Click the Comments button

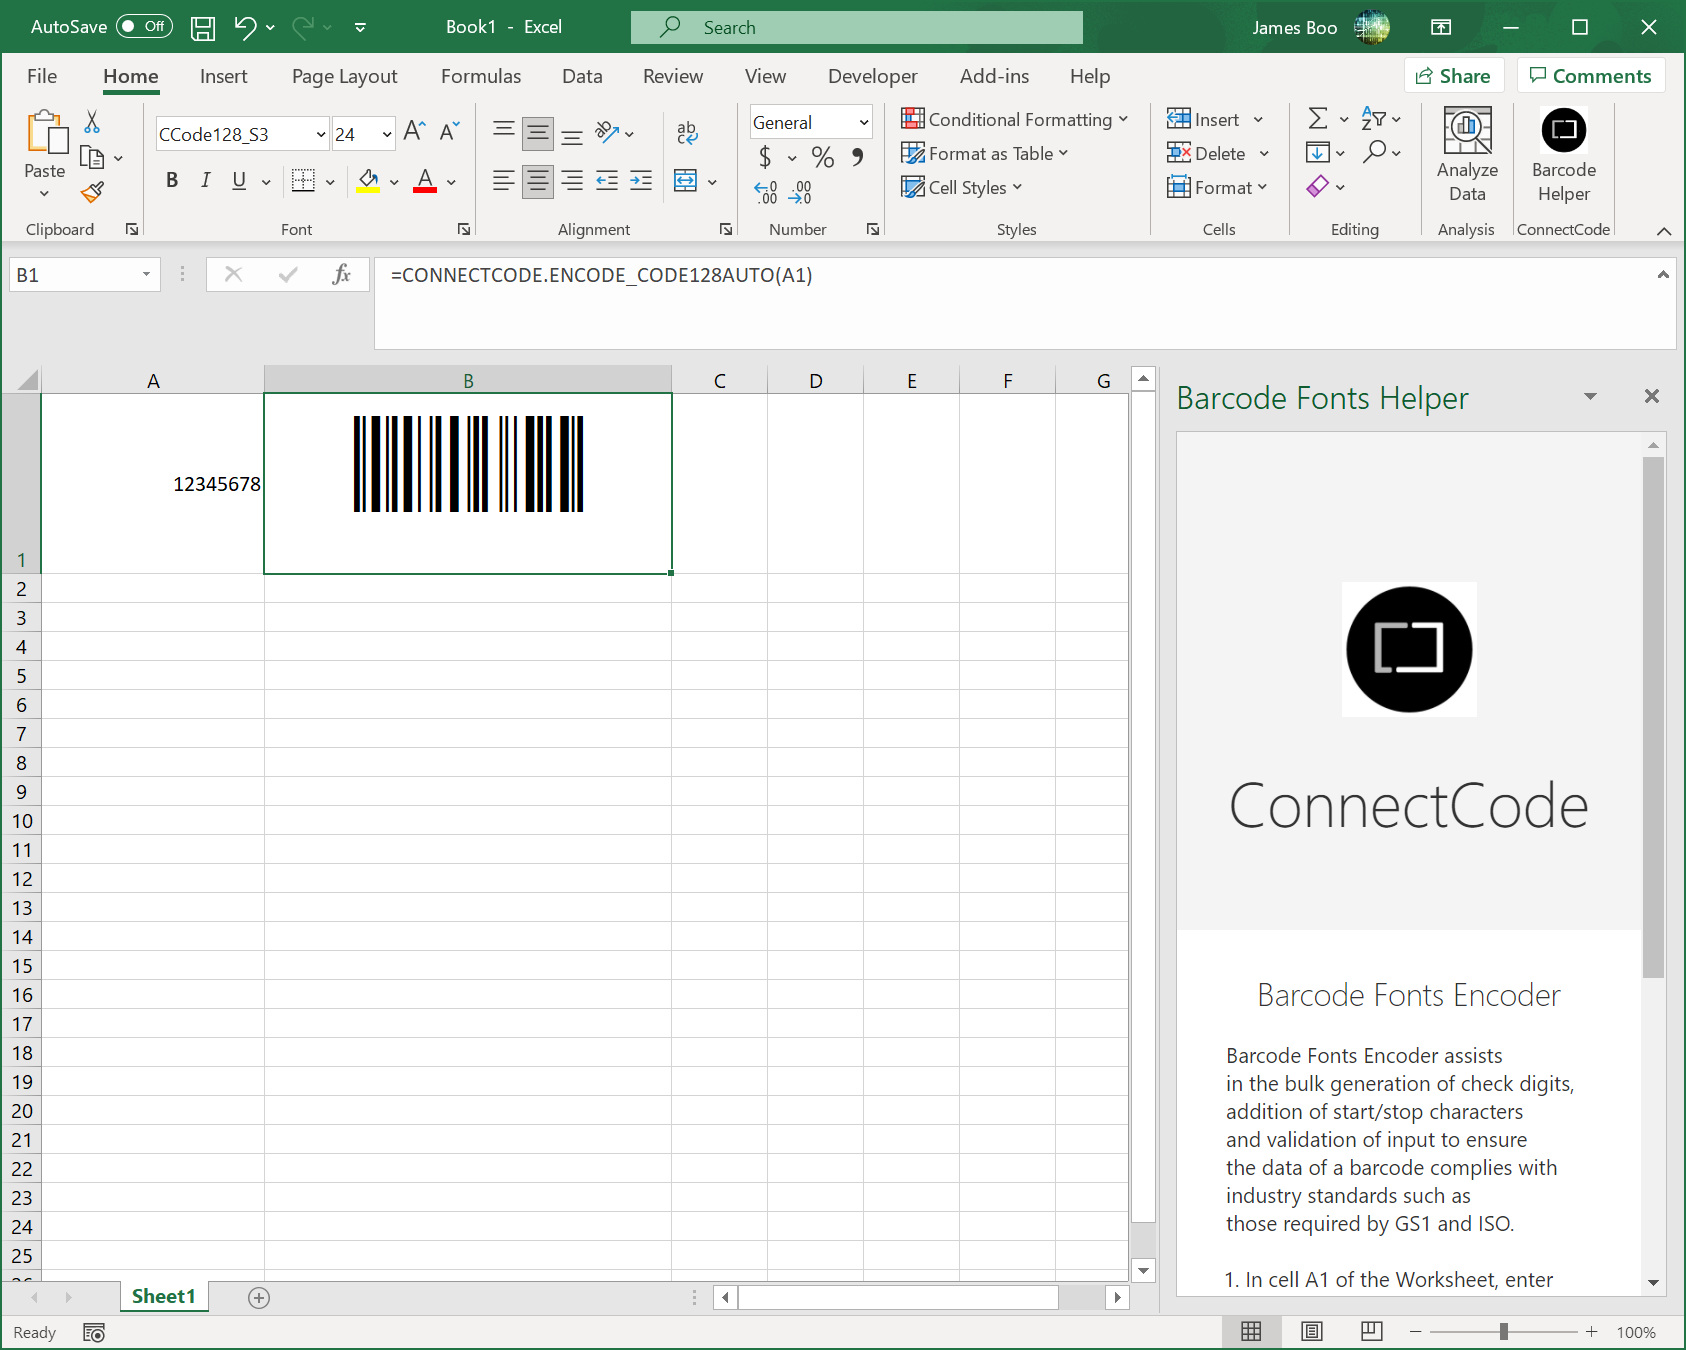tap(1591, 76)
